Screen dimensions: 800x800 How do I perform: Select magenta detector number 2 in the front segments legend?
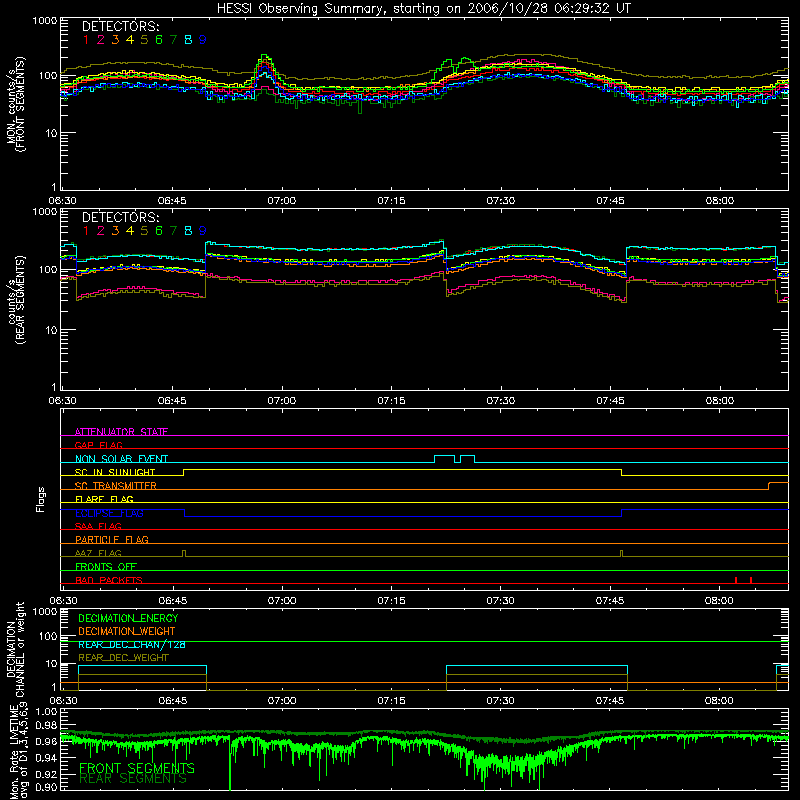pos(101,40)
